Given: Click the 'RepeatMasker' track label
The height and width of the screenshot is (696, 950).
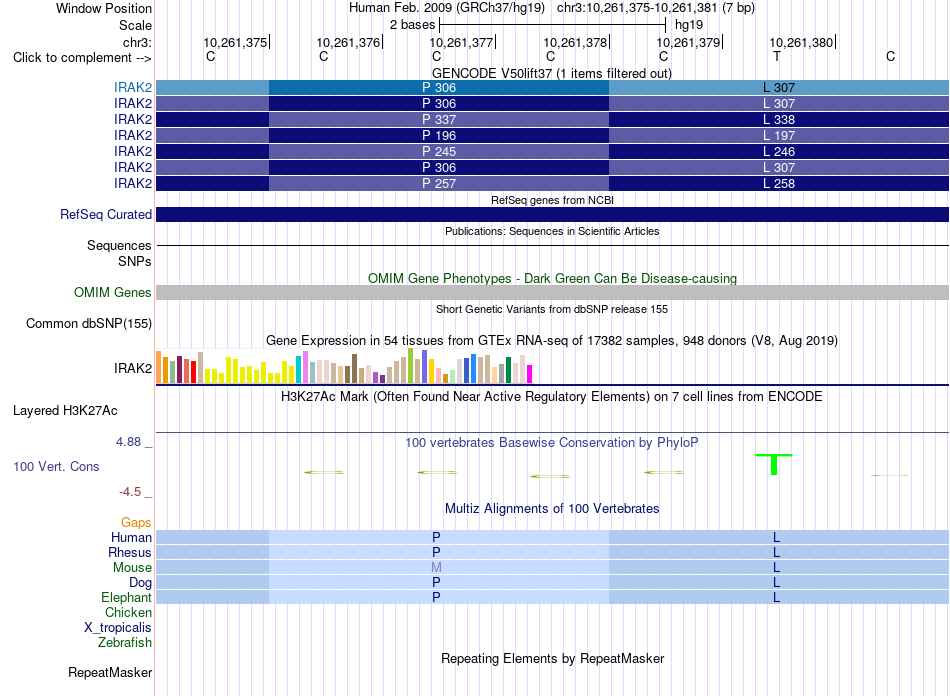Looking at the screenshot, I should 110,672.
